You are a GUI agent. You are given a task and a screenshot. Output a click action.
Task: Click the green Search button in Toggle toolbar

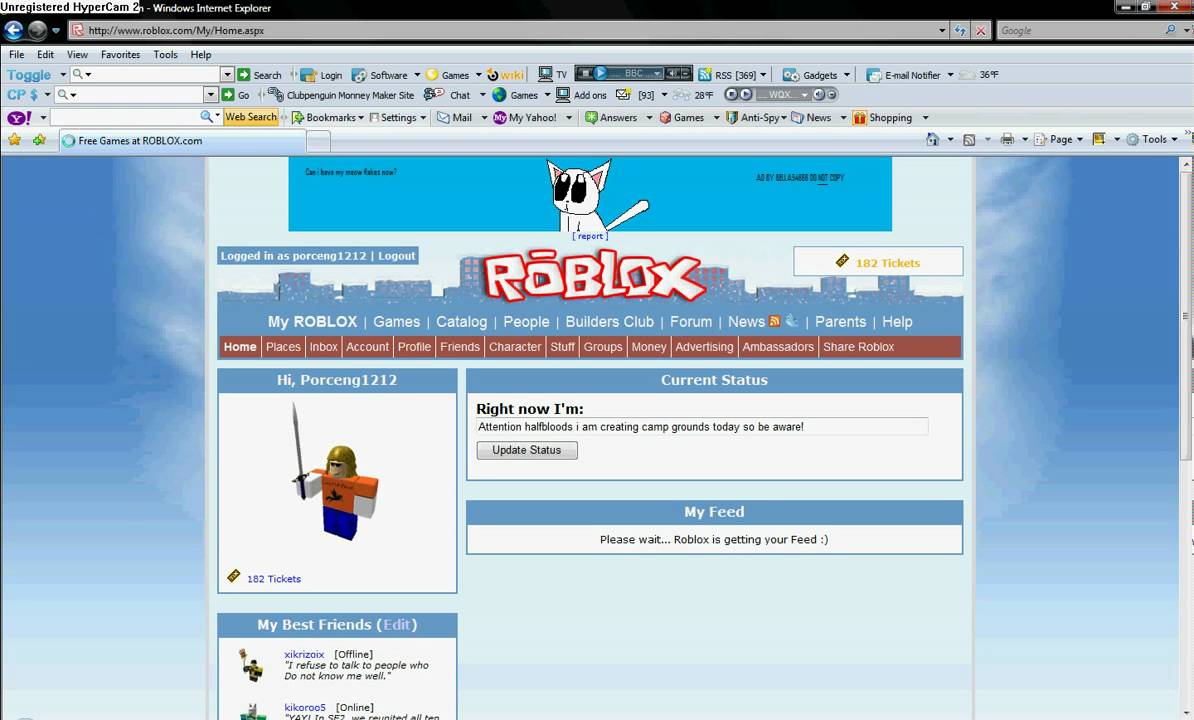click(x=260, y=75)
